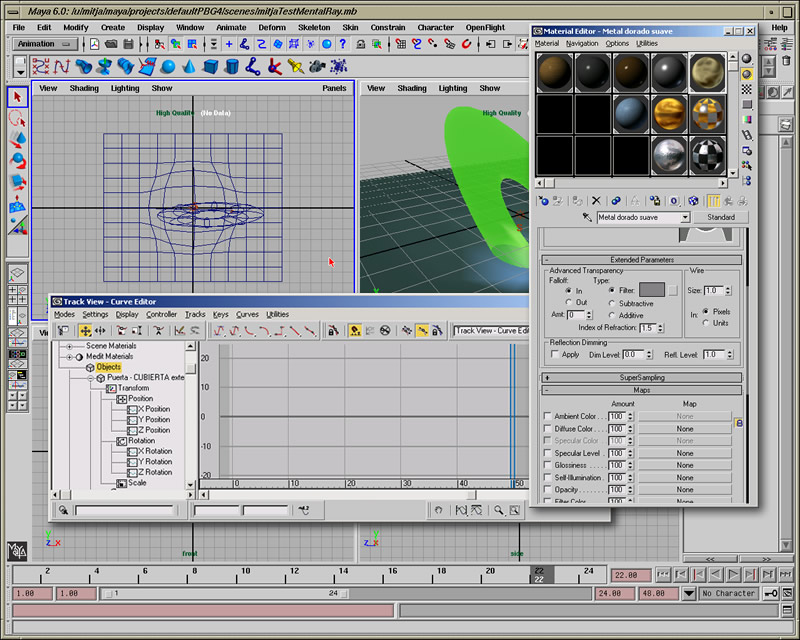Play the animation backward
The width and height of the screenshot is (800, 640).
(716, 575)
